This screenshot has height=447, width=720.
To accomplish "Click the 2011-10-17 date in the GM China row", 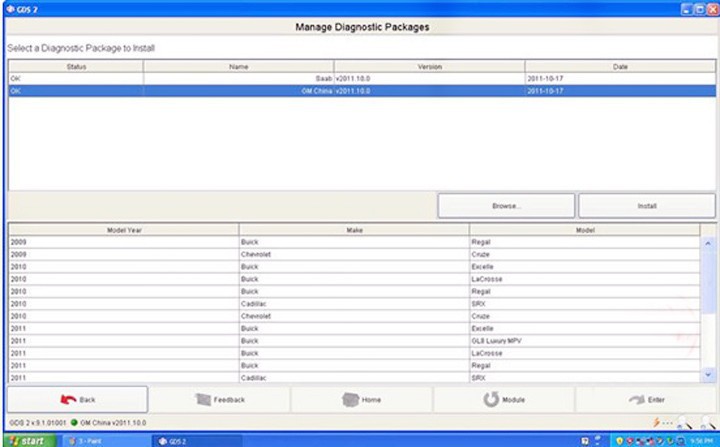I will click(x=620, y=91).
